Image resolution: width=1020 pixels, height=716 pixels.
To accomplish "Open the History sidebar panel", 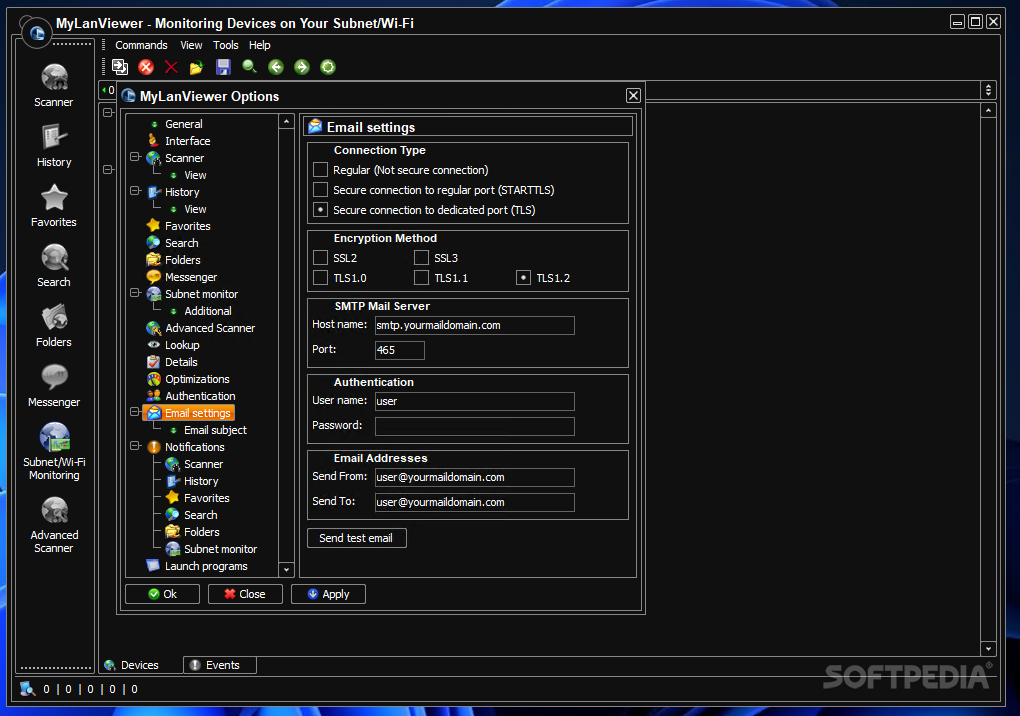I will click(x=54, y=146).
